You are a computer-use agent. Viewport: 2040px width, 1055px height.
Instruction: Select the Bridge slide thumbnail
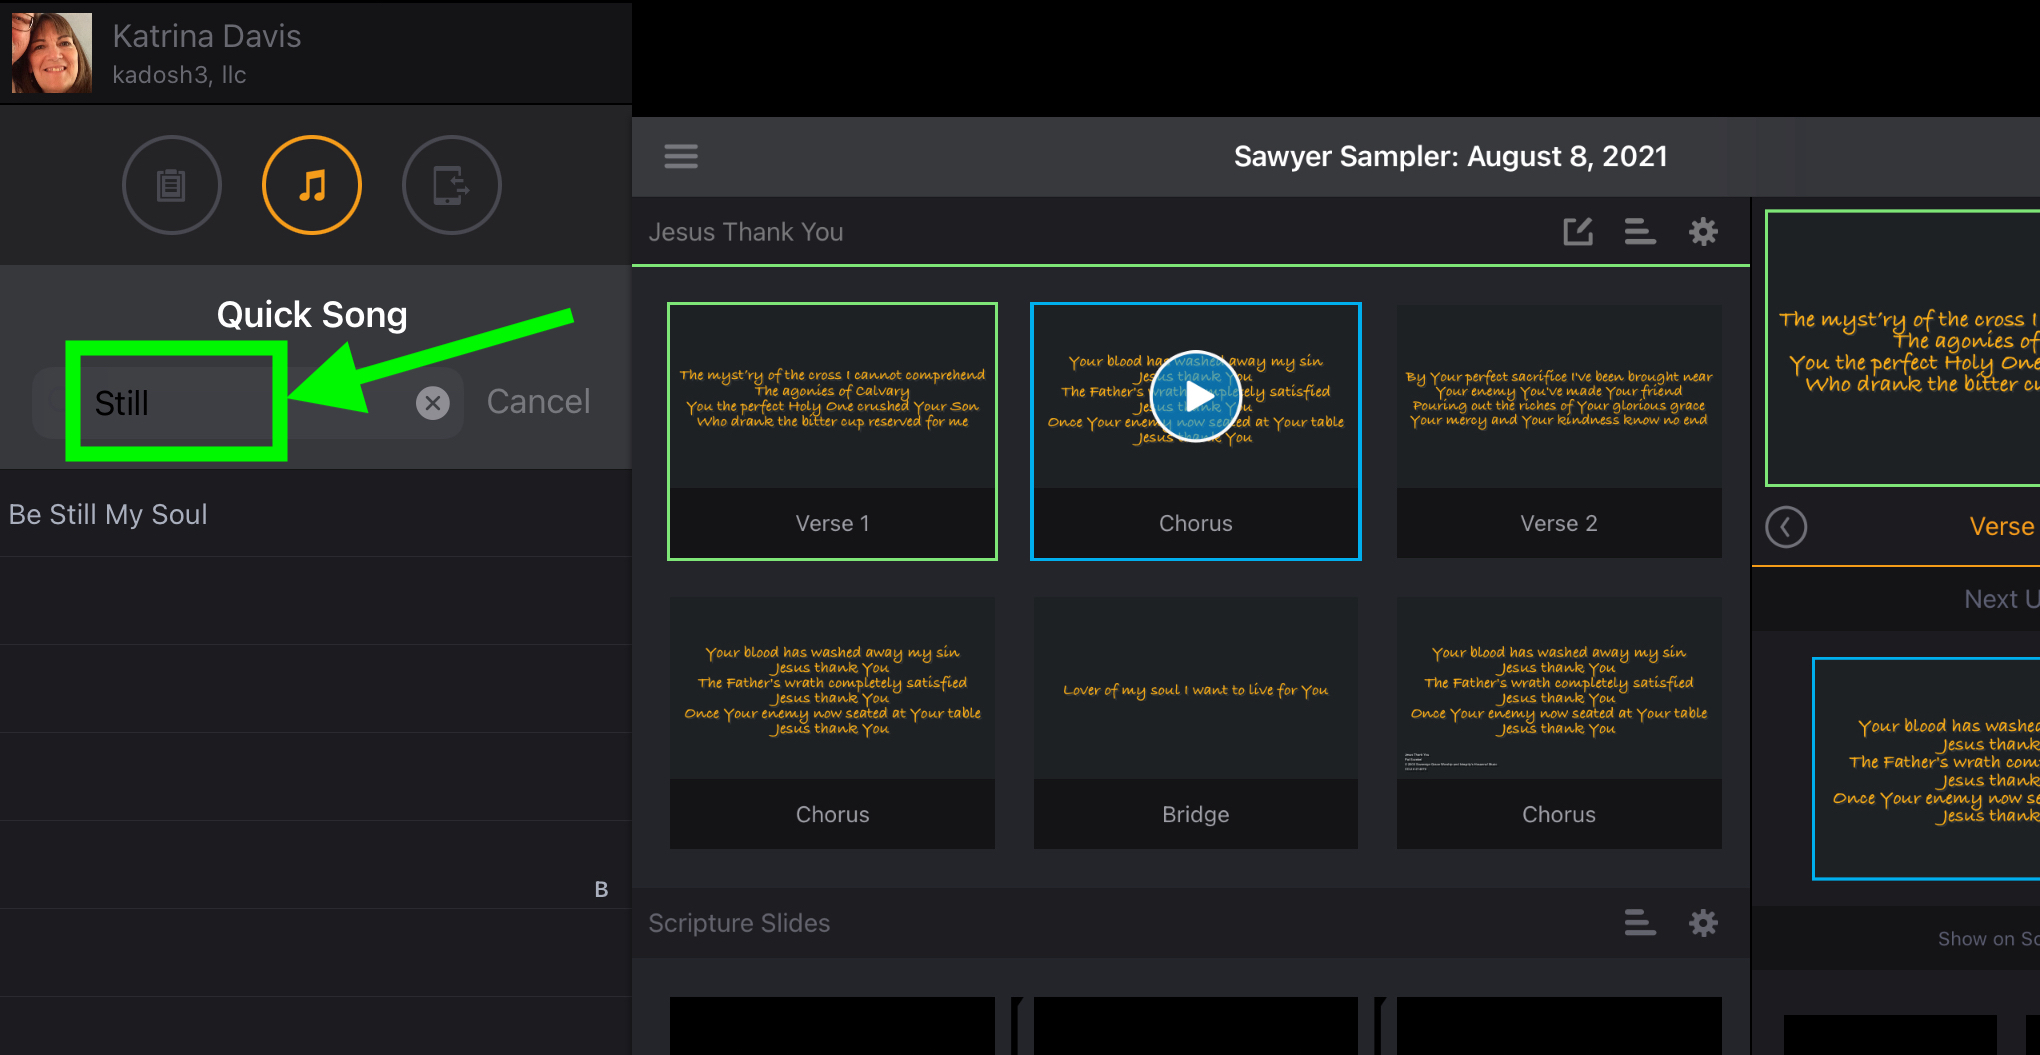tap(1196, 723)
